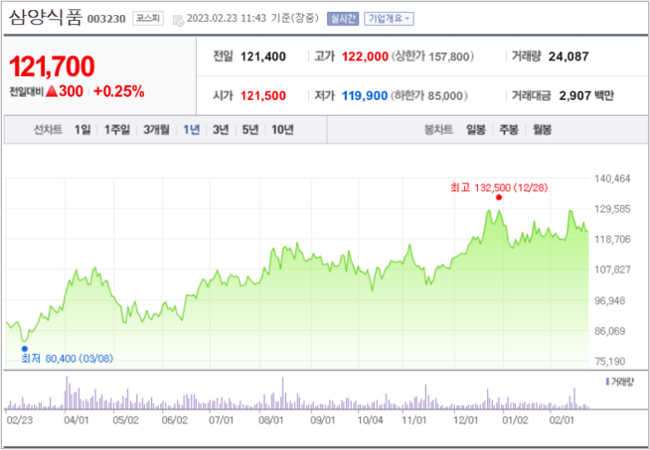Switch chart to 3개월 range
Image resolution: width=650 pixels, height=450 pixels.
[x=156, y=130]
